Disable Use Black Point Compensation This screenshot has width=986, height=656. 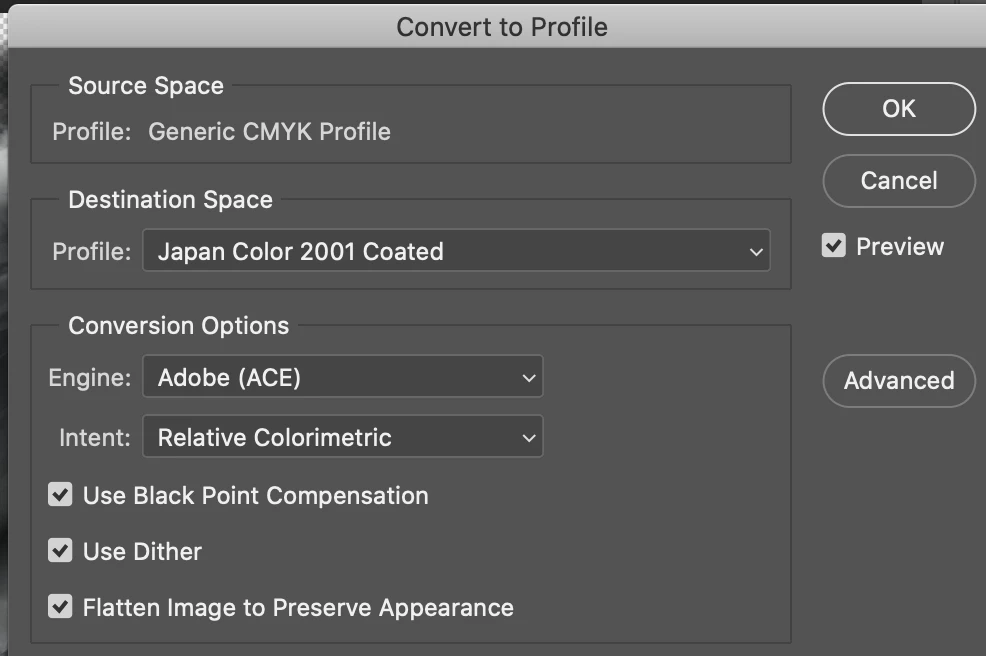[x=61, y=495]
